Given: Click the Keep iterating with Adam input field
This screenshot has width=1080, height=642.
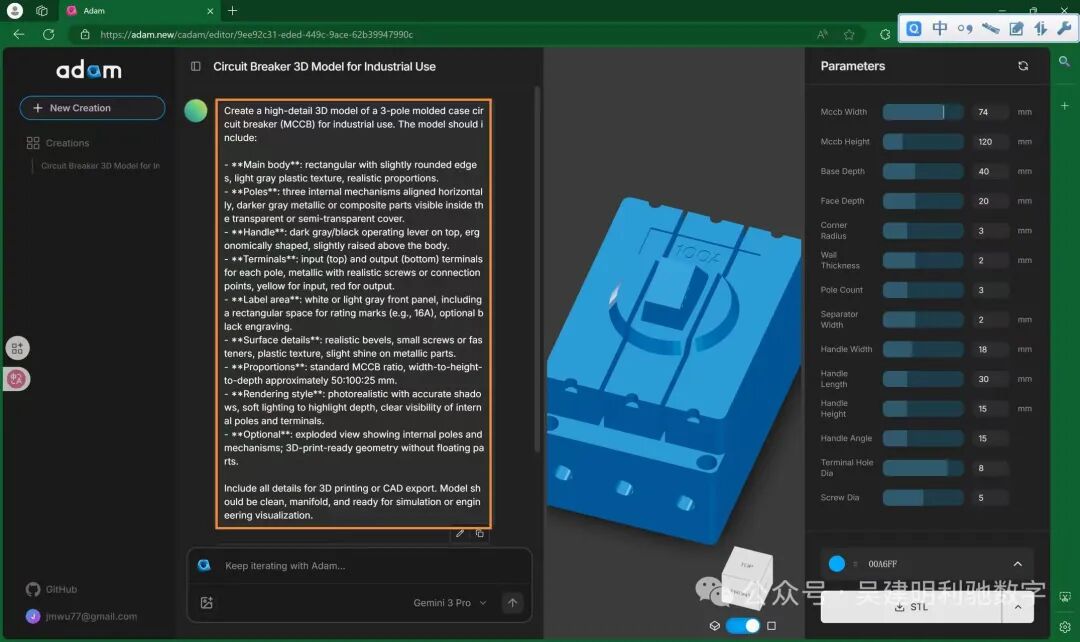Looking at the screenshot, I should [350, 566].
